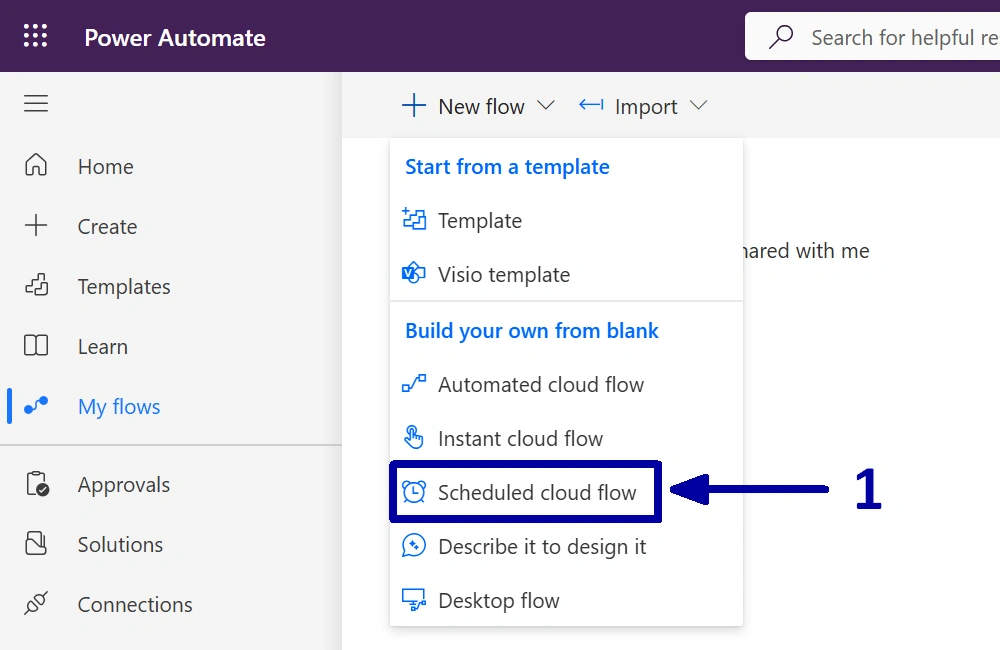Choose Scheduled cloud flow
This screenshot has width=1000, height=650.
[x=566, y=492]
